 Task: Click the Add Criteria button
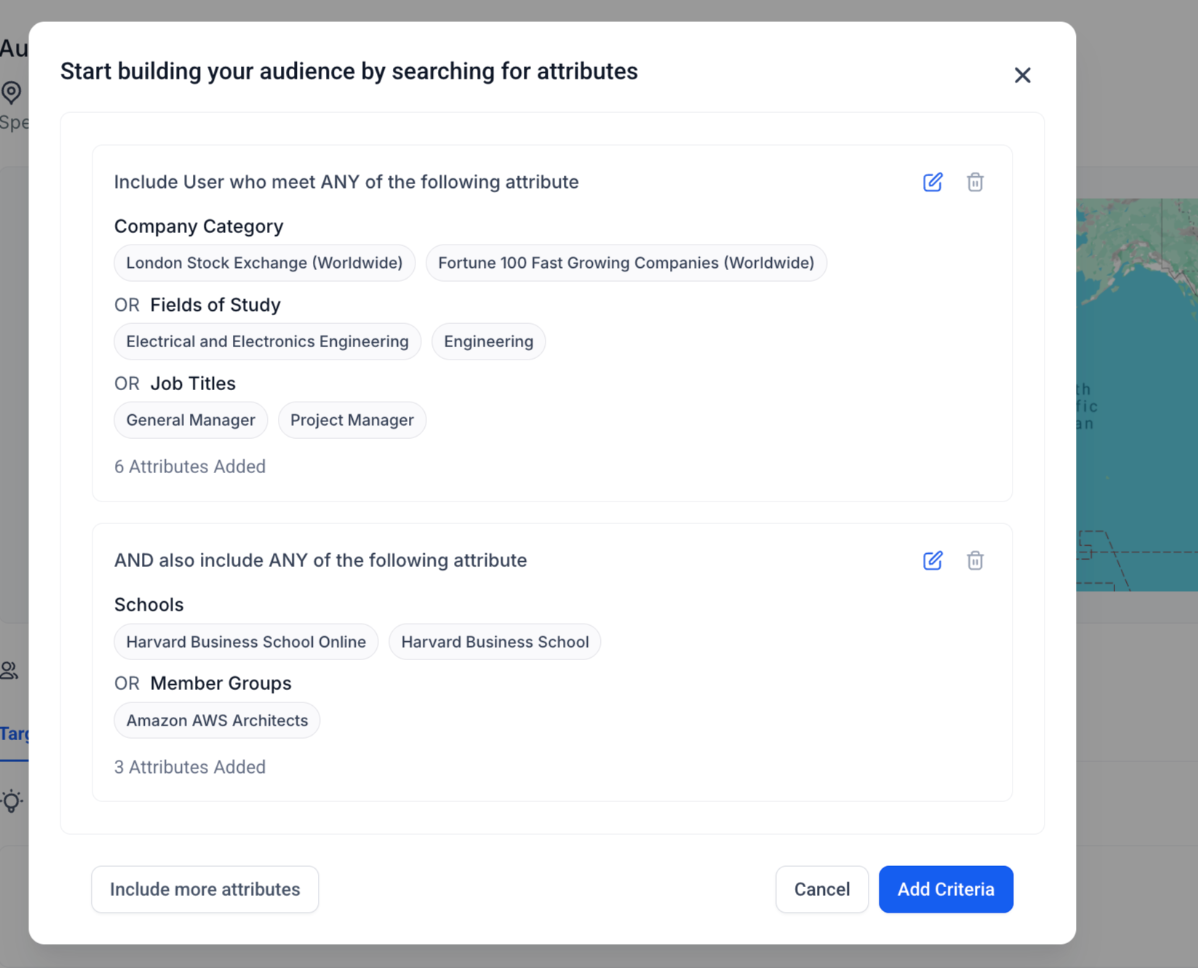click(x=946, y=889)
